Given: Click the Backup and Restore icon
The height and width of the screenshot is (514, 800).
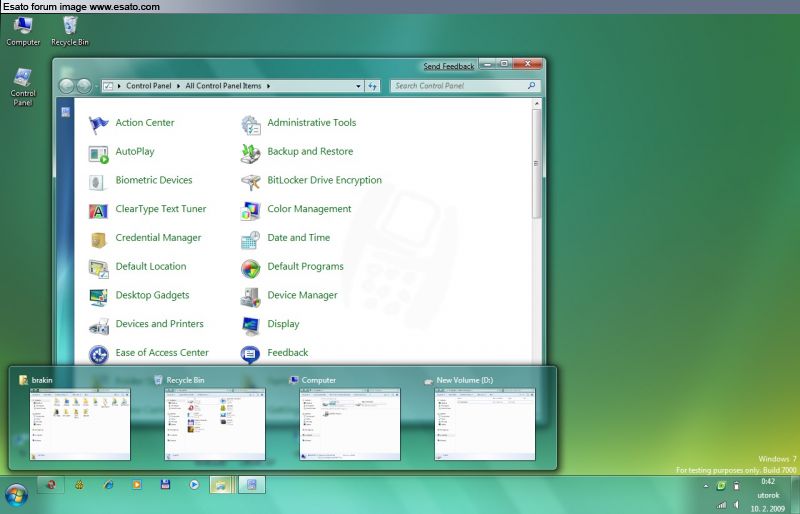Looking at the screenshot, I should tap(250, 152).
